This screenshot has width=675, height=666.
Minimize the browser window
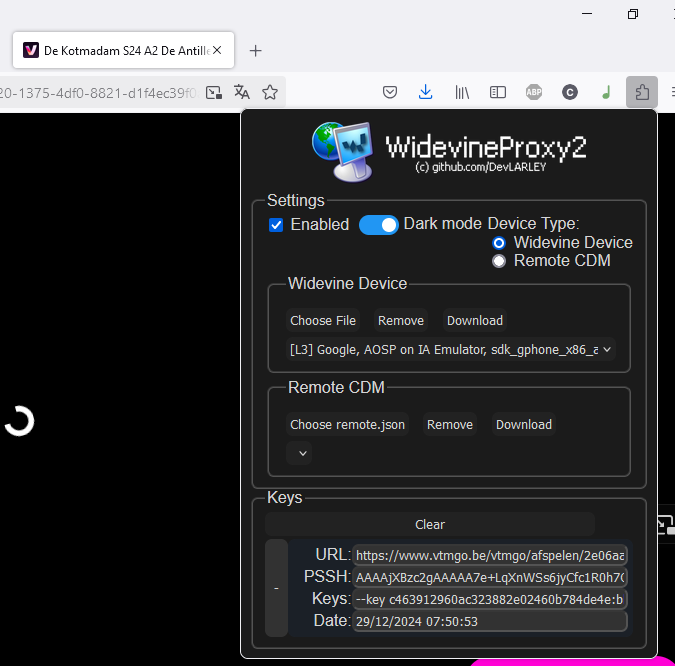[x=587, y=14]
